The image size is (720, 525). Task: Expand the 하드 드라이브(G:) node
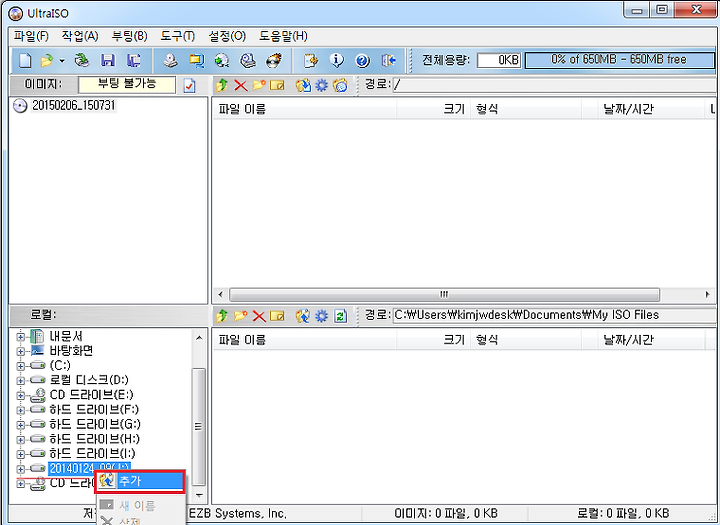click(20, 425)
